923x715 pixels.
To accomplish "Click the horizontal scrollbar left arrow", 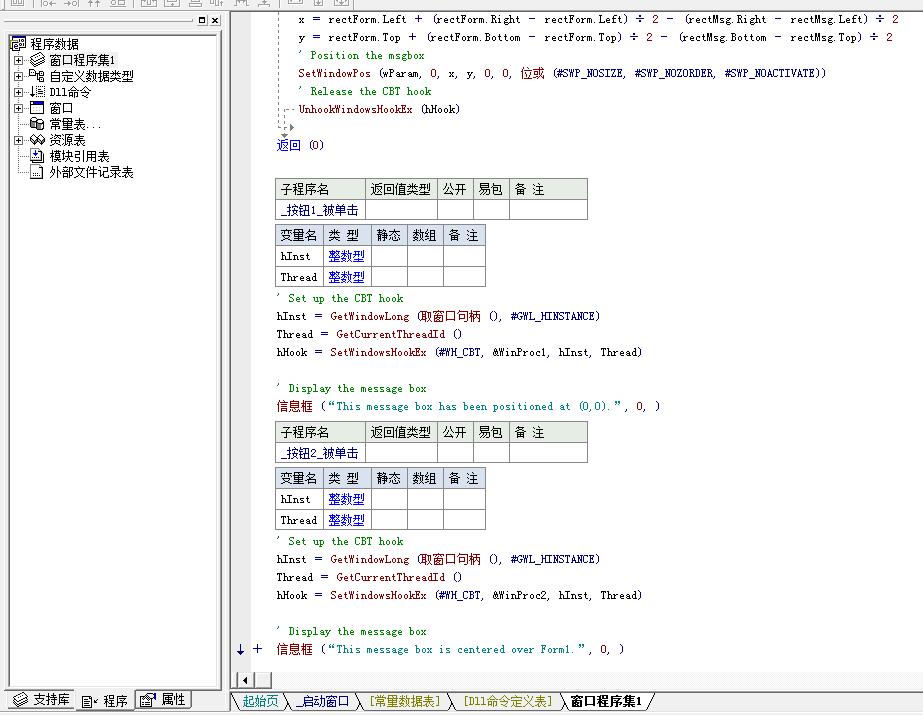I will (x=245, y=680).
